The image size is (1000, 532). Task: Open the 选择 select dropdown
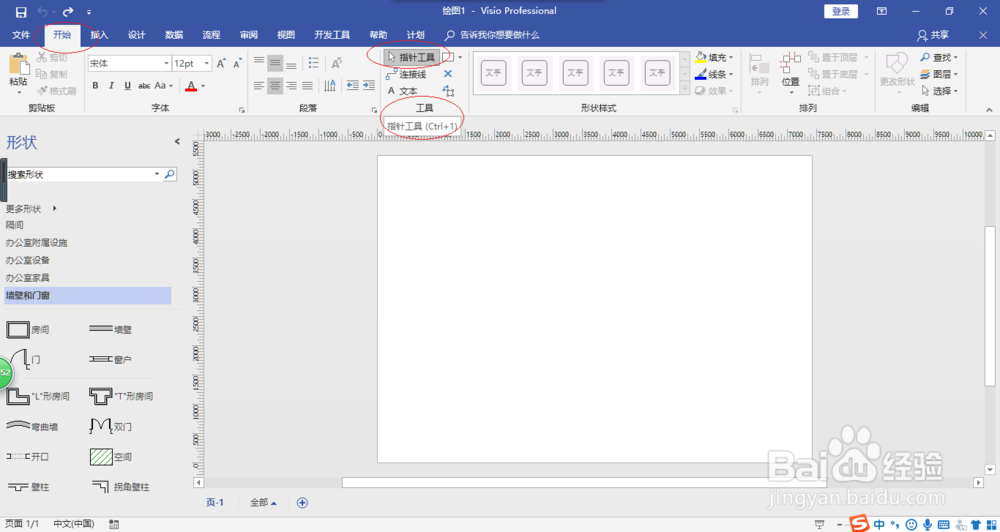(x=939, y=91)
